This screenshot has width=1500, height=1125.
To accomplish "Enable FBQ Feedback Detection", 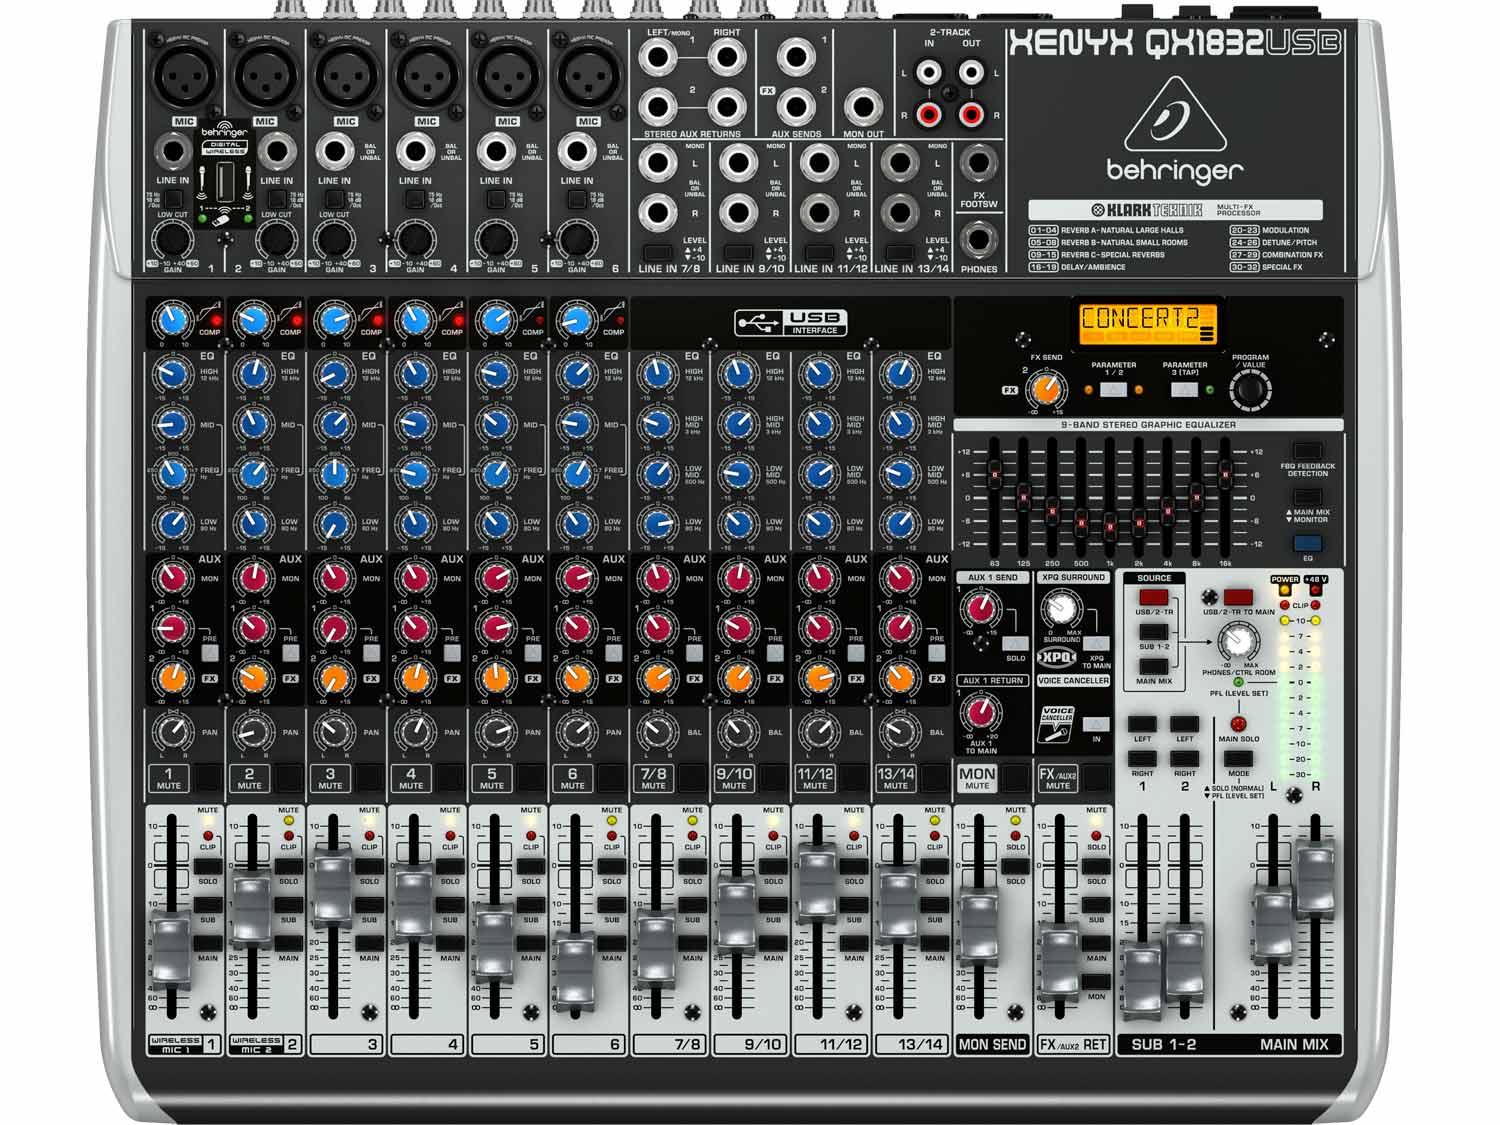I will [x=1307, y=452].
